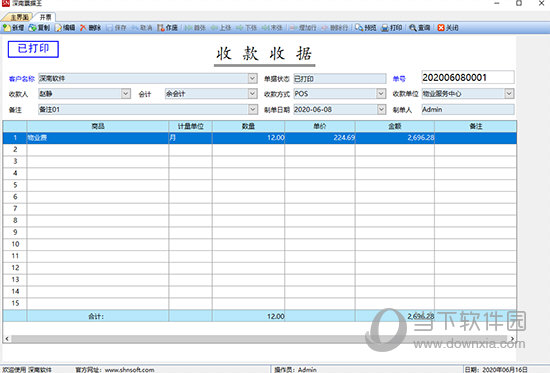This screenshot has width=550, height=373.
Task: Expand the 备注 dropdown
Action: pos(253,109)
